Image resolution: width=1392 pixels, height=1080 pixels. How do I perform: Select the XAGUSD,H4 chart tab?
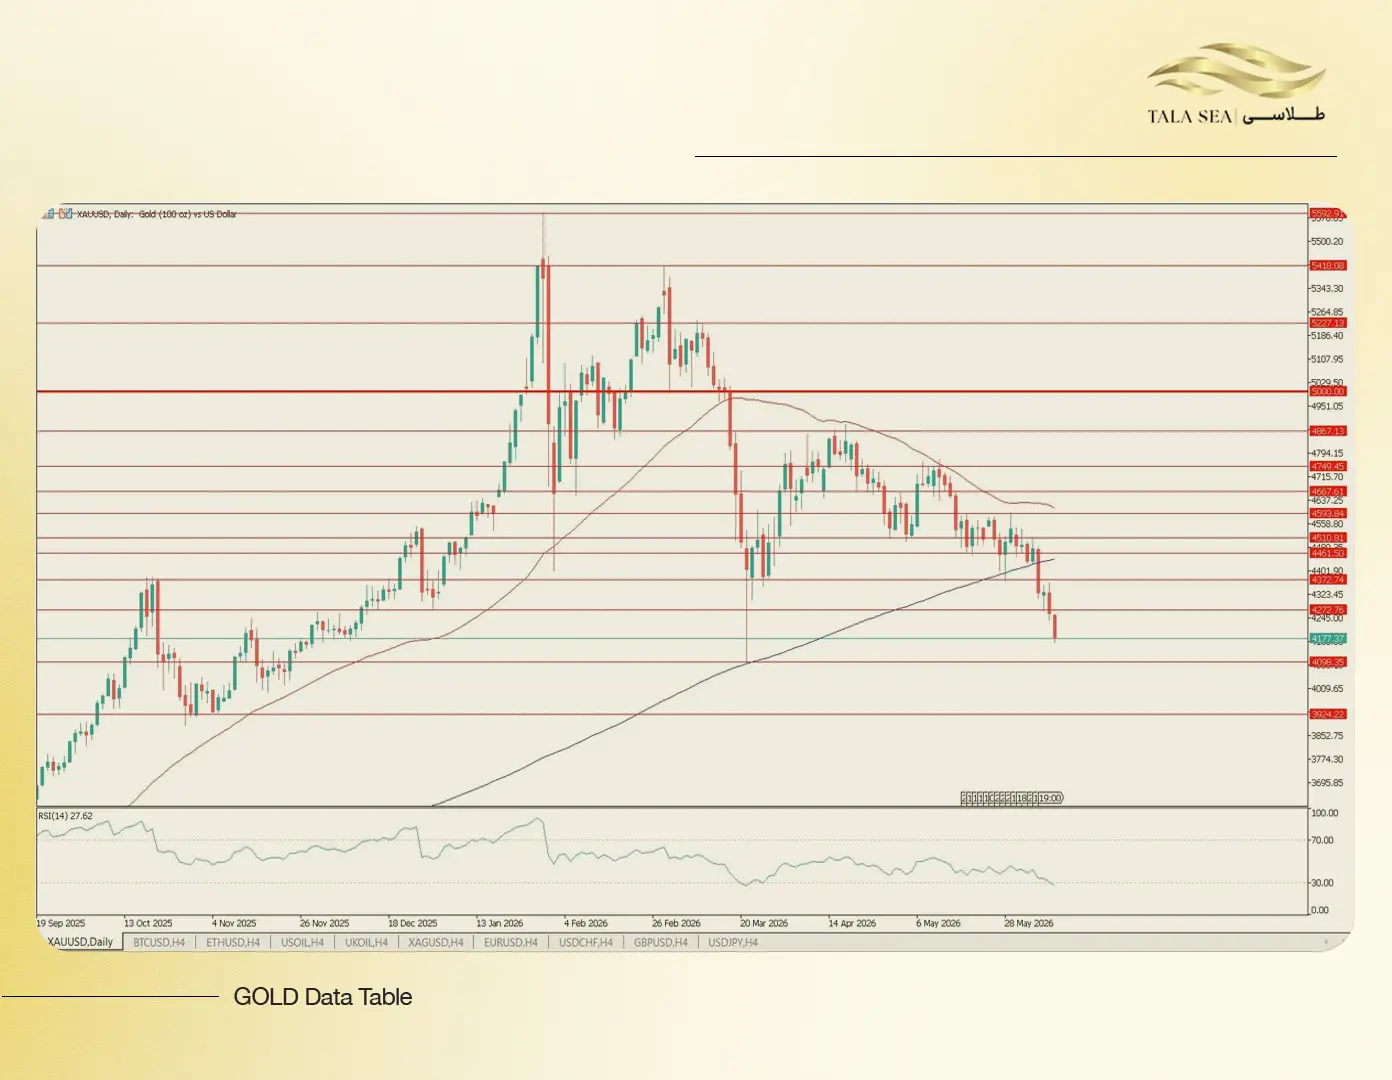436,942
